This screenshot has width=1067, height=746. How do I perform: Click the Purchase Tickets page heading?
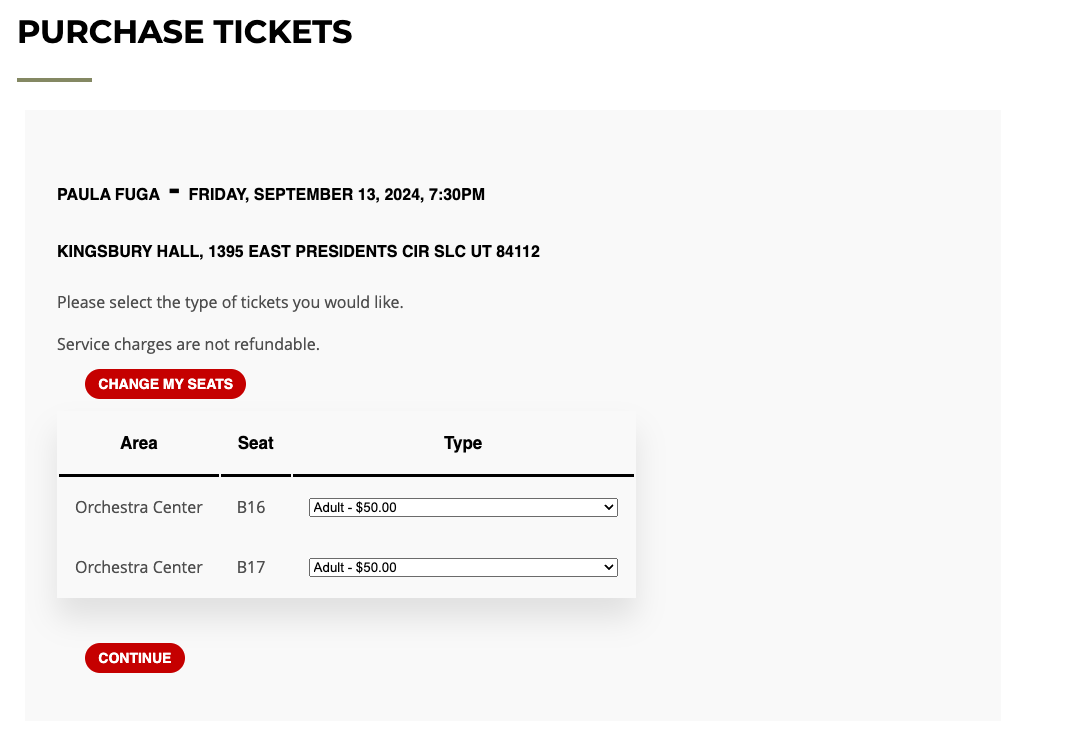click(x=184, y=32)
